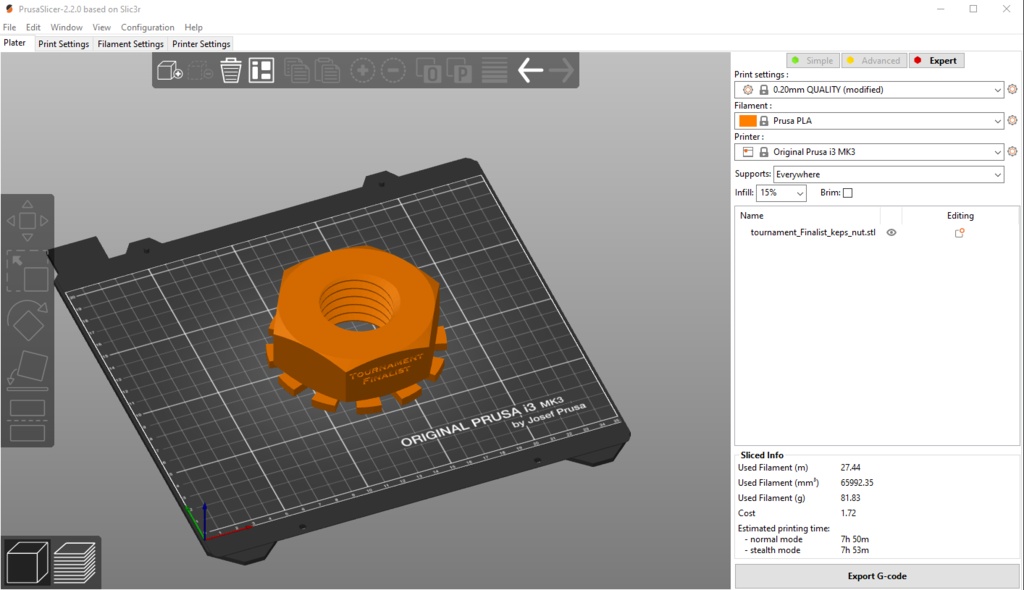Switch to Simple mode
The height and width of the screenshot is (590, 1024).
[813, 60]
